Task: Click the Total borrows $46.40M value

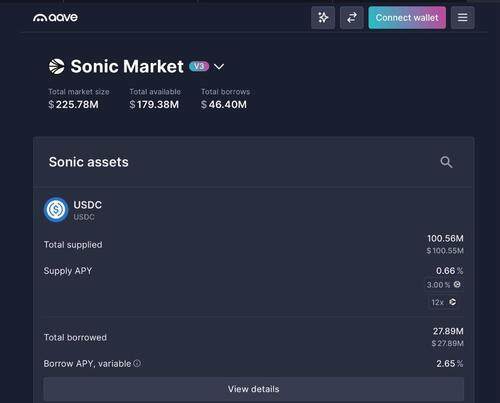Action: pos(224,105)
